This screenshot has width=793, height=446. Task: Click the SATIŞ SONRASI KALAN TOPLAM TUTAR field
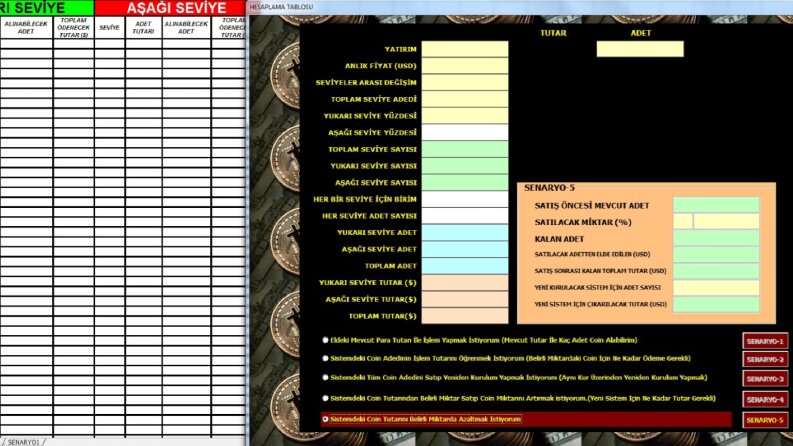click(716, 271)
